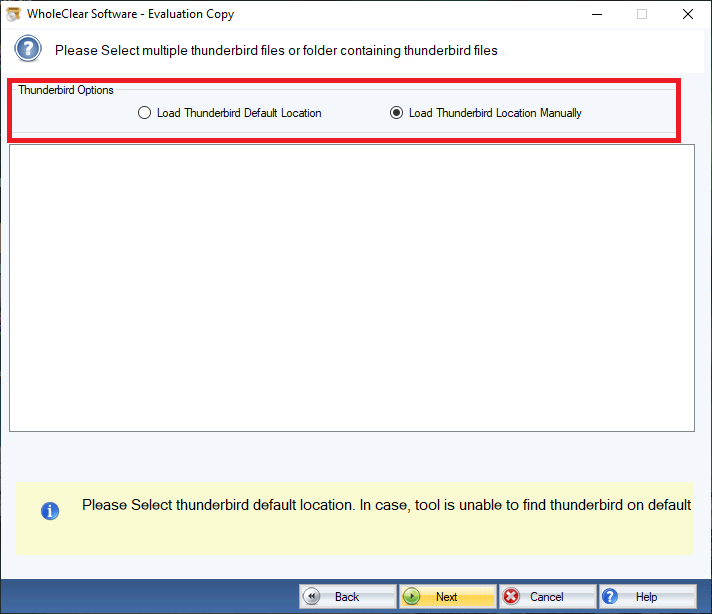Cancel the wizard

point(548,596)
